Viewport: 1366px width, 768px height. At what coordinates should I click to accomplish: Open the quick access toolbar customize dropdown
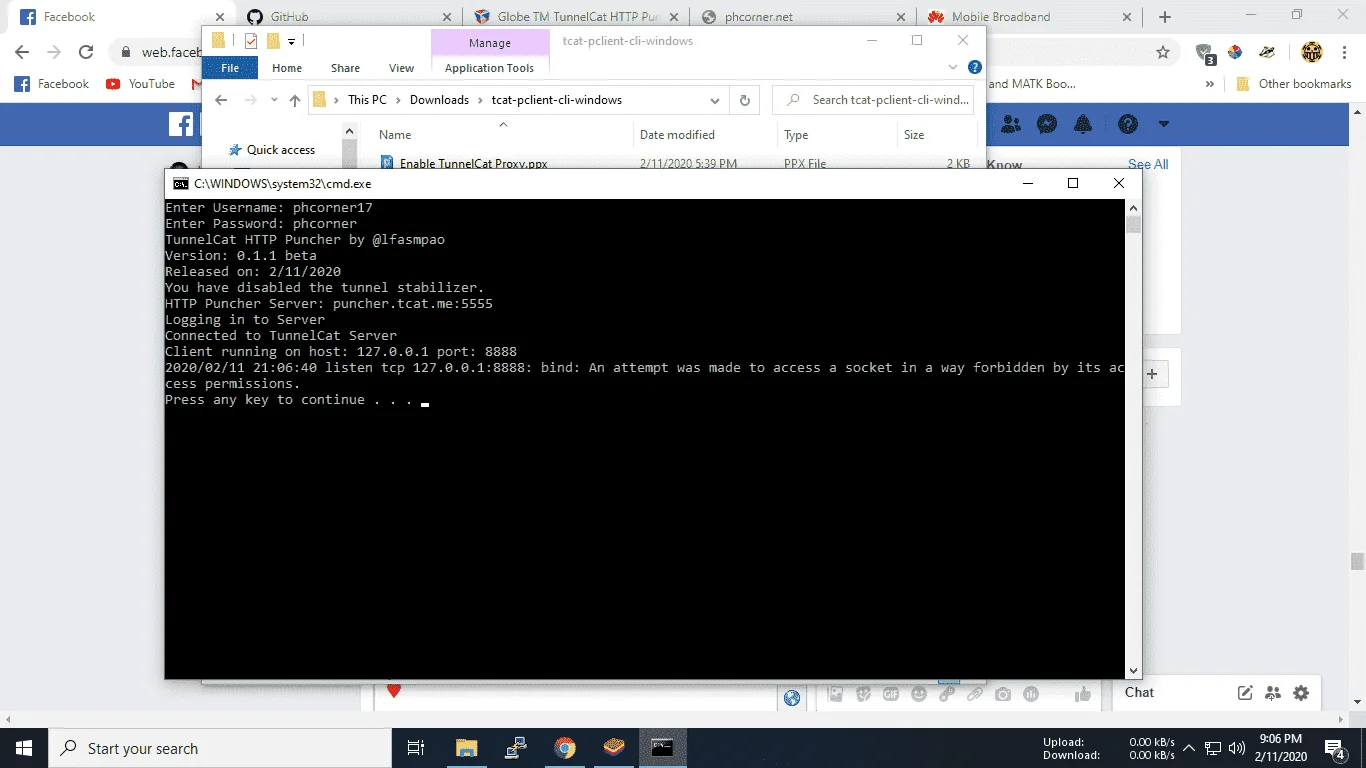pos(291,41)
